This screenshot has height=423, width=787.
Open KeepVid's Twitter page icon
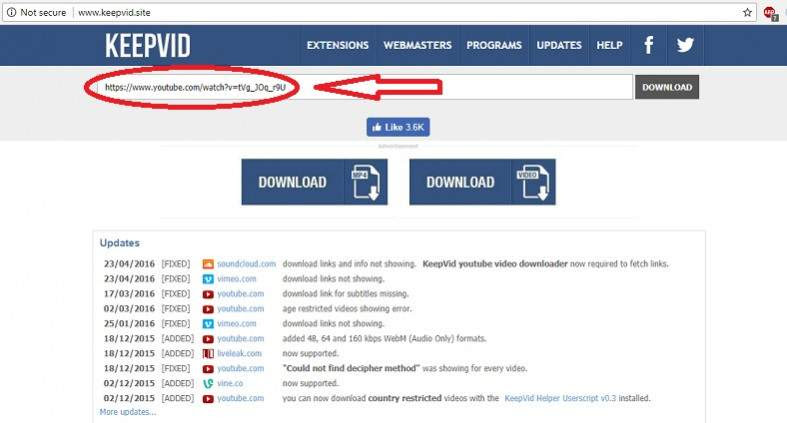685,45
